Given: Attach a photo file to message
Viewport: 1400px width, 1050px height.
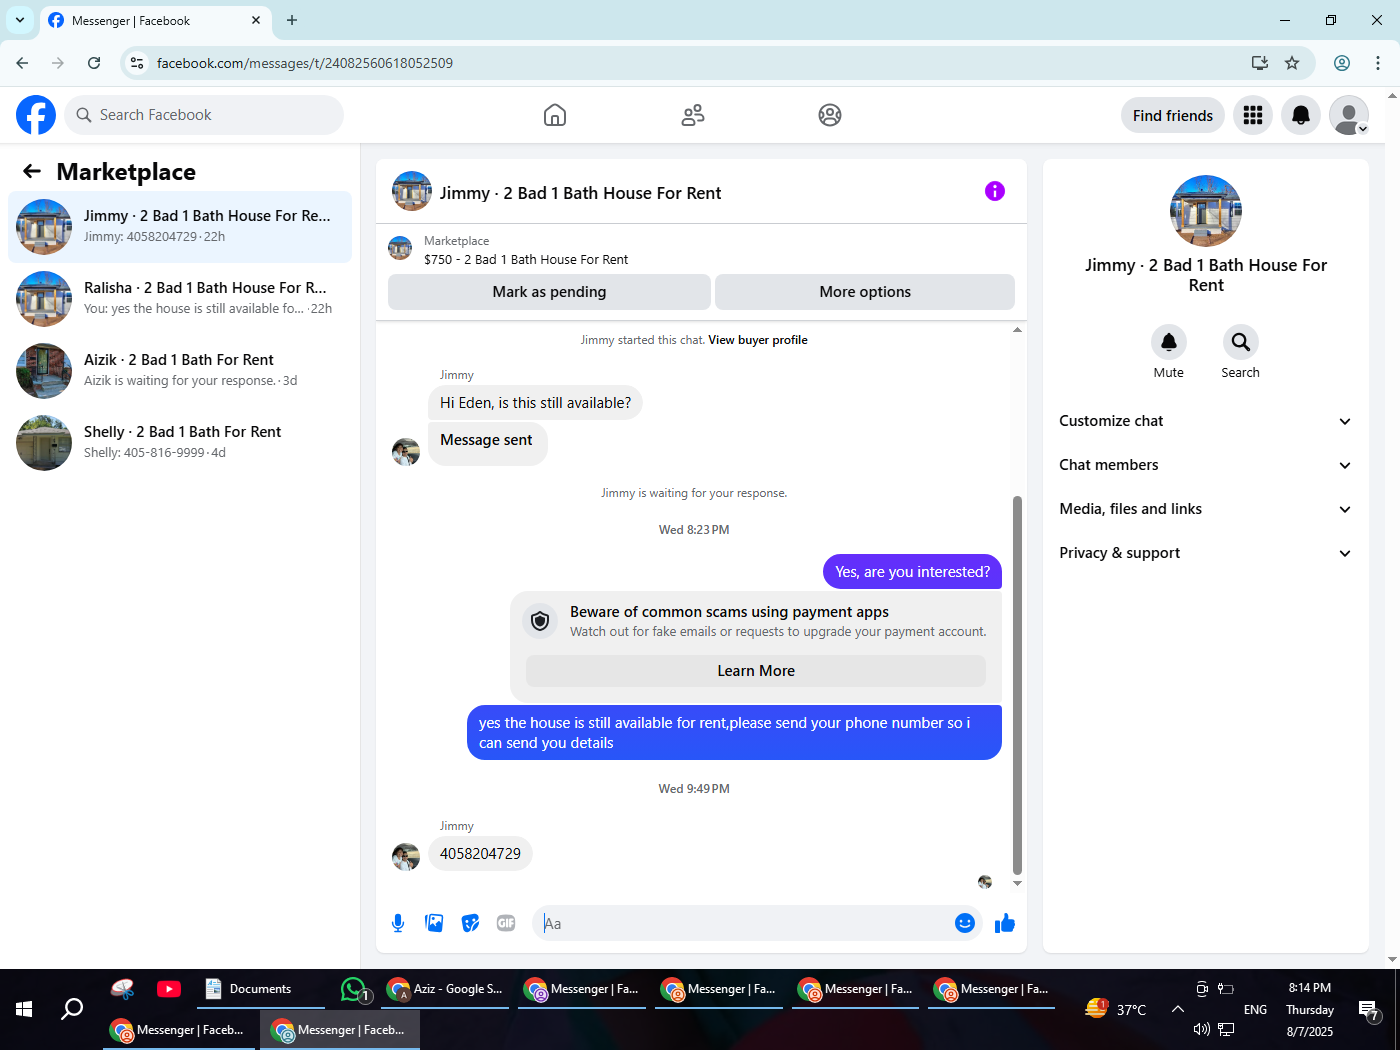Looking at the screenshot, I should (434, 923).
